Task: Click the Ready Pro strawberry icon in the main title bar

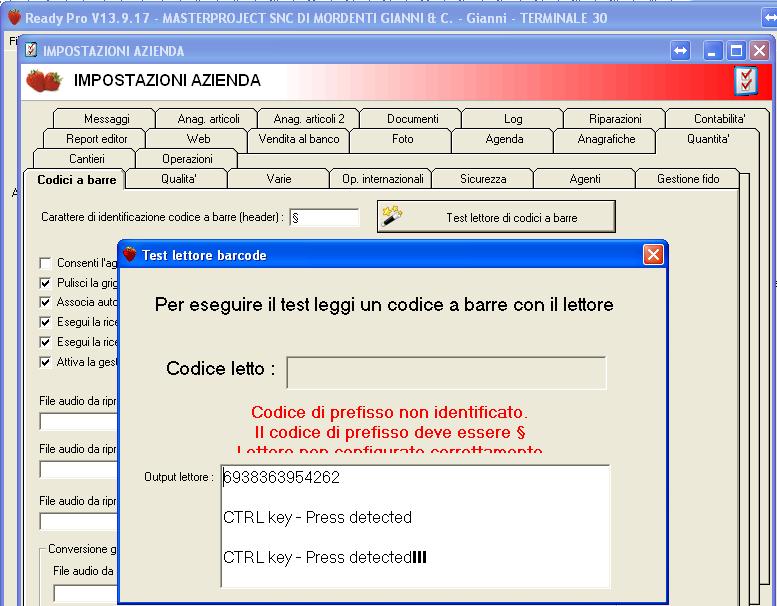Action: point(14,17)
